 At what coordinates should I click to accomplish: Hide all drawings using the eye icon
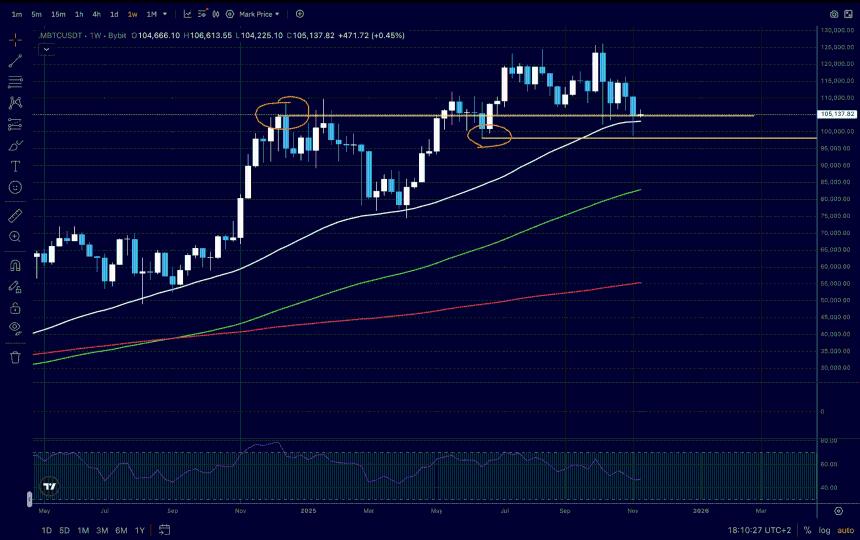click(15, 327)
